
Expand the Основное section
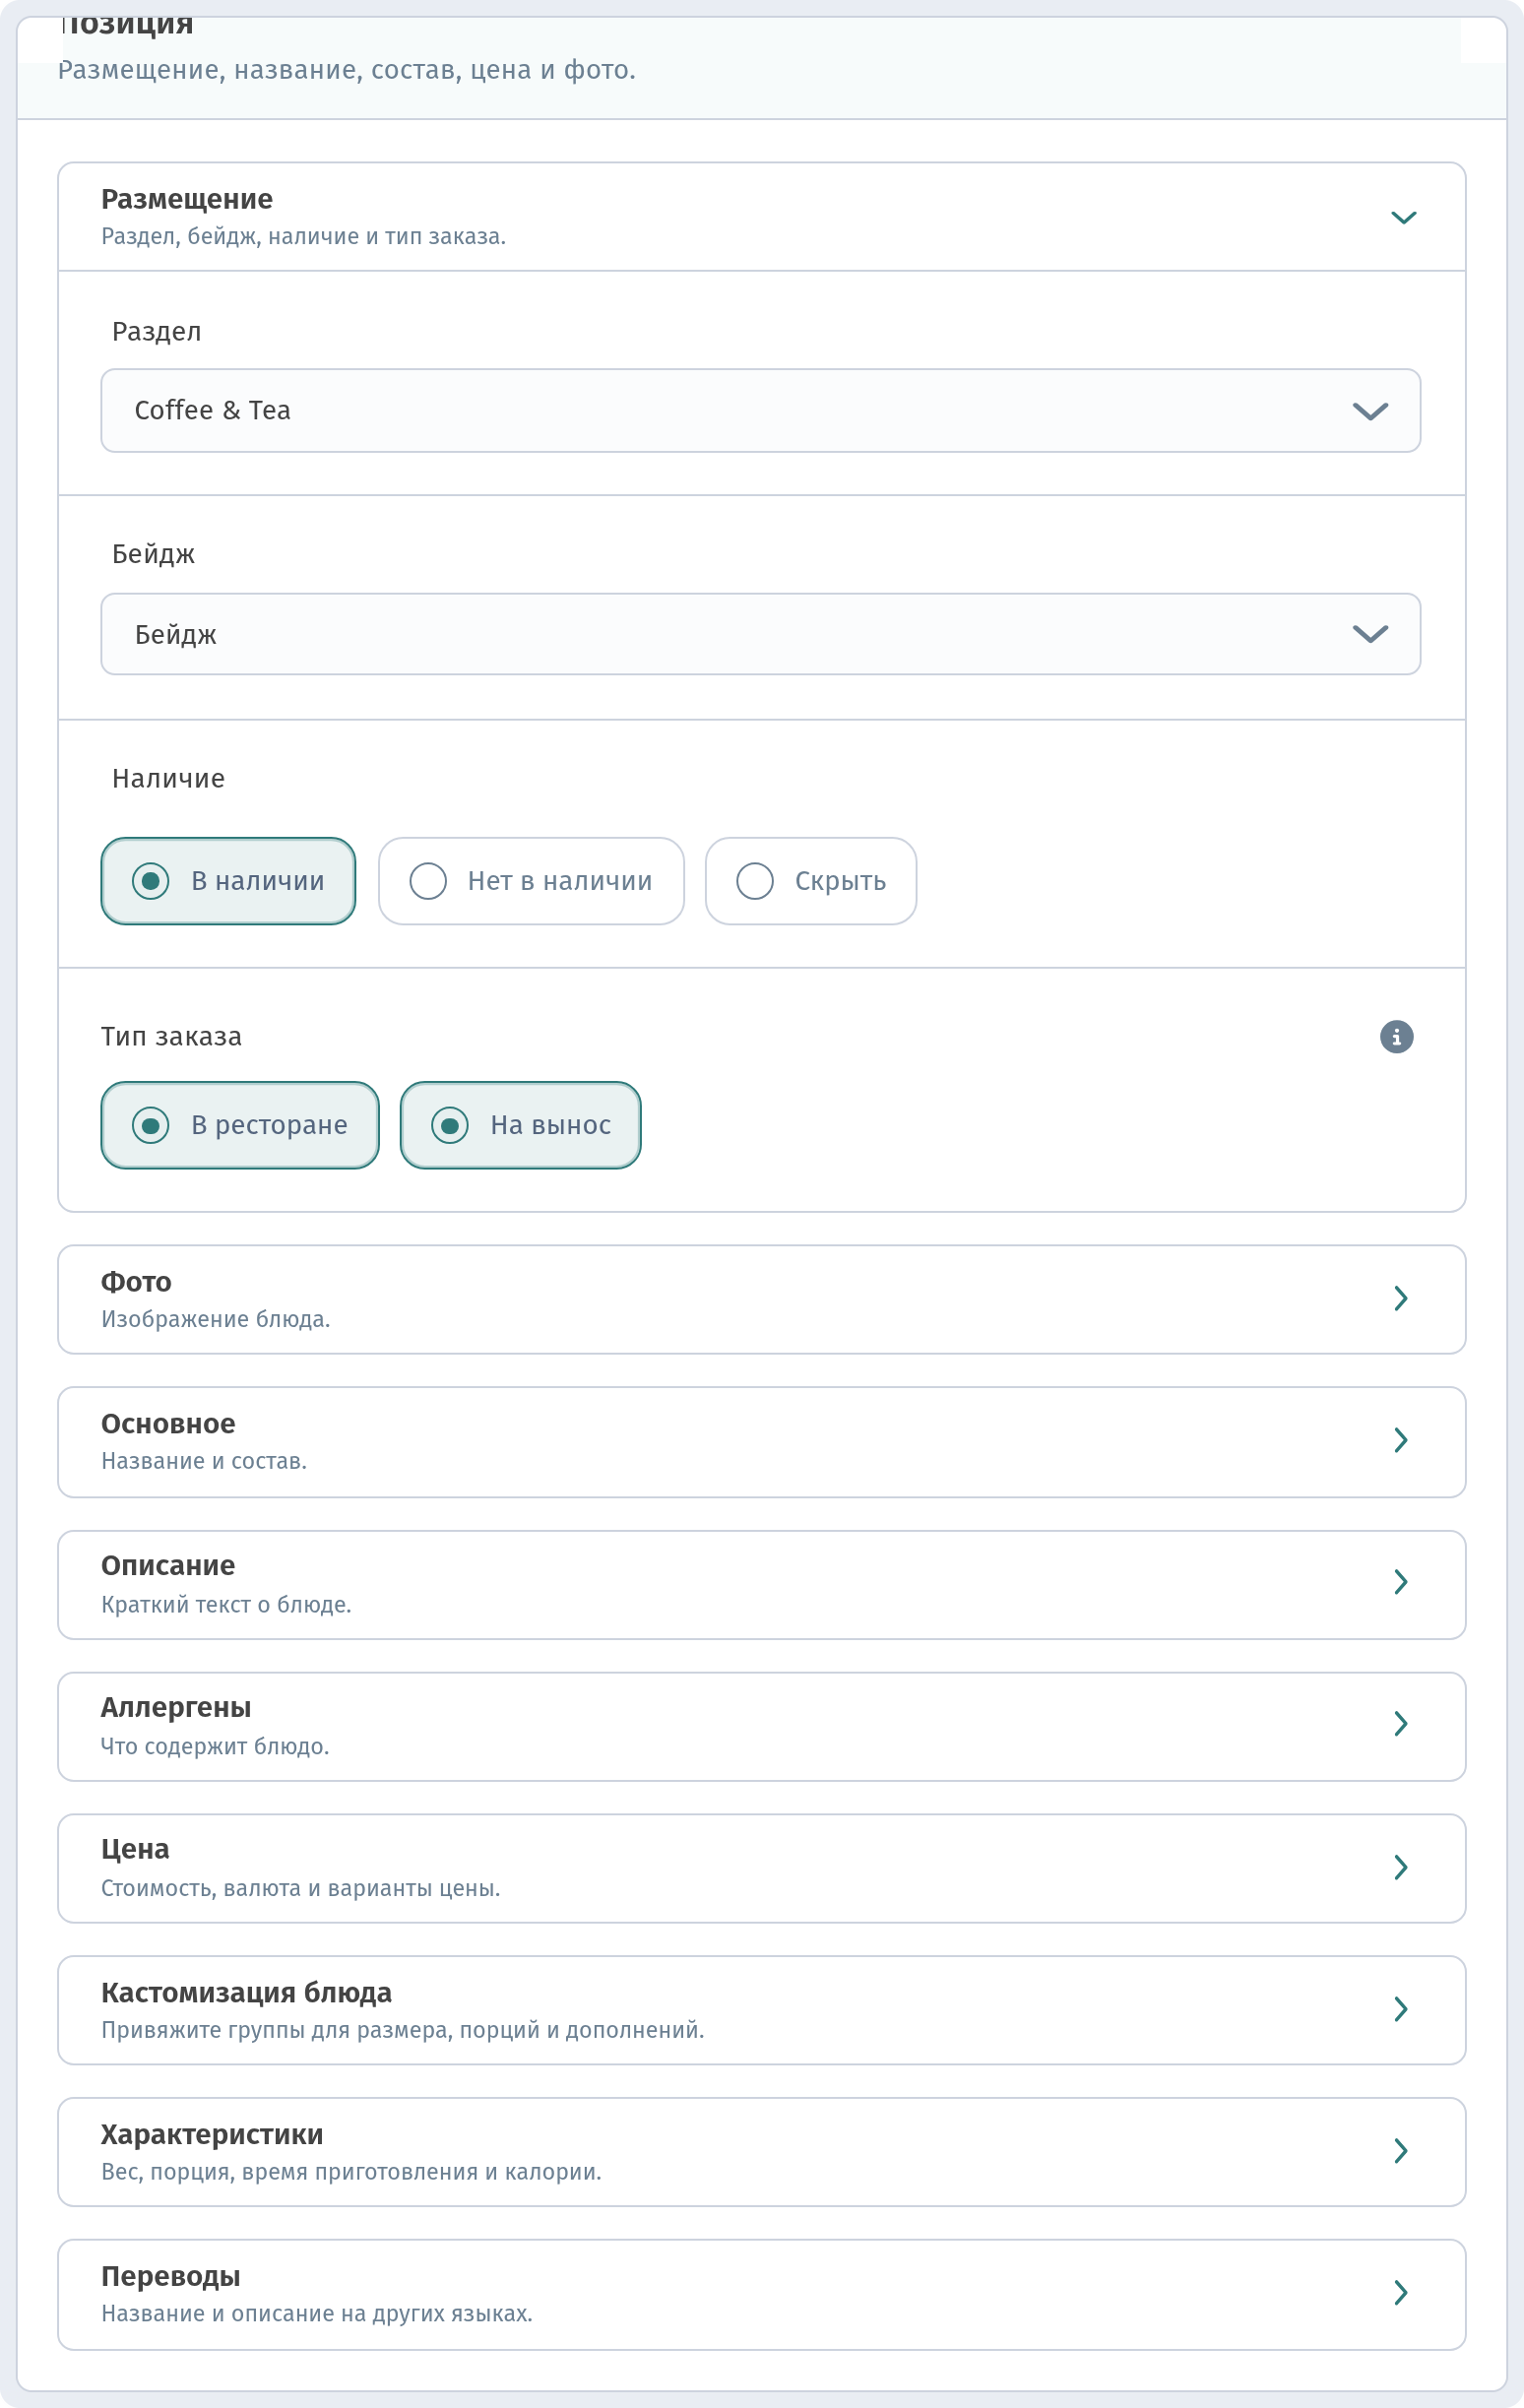[x=762, y=1441]
